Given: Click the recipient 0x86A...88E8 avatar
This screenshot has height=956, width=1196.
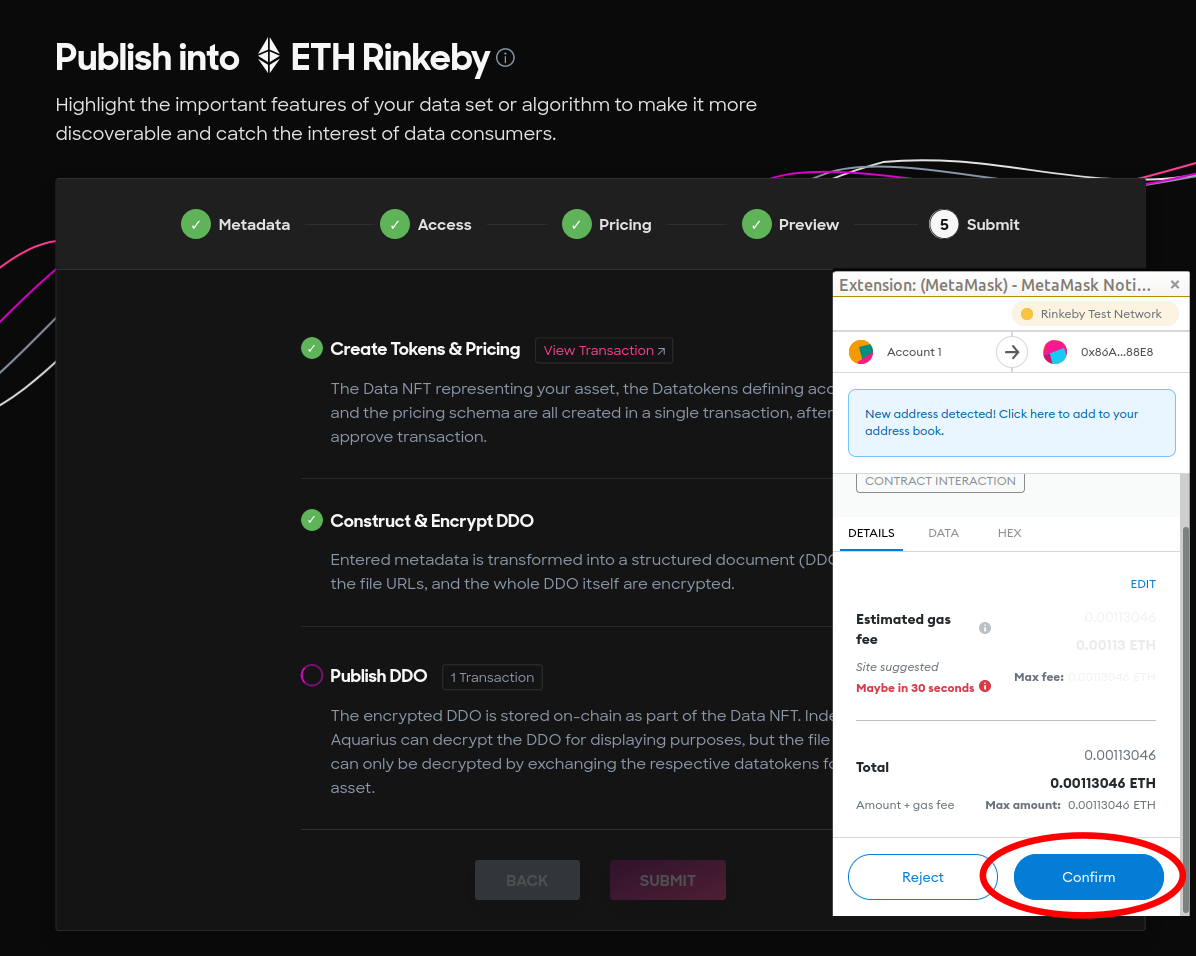Looking at the screenshot, I should point(1055,352).
